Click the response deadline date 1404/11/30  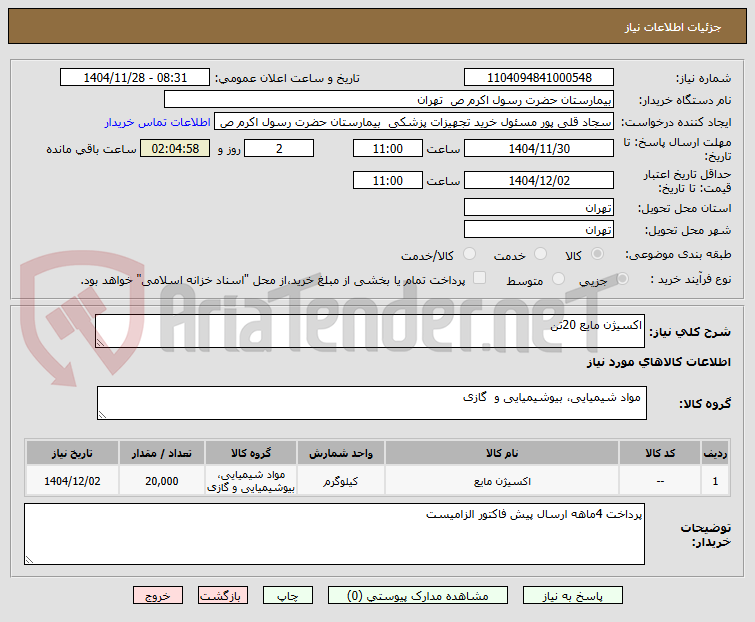pyautogui.click(x=539, y=148)
